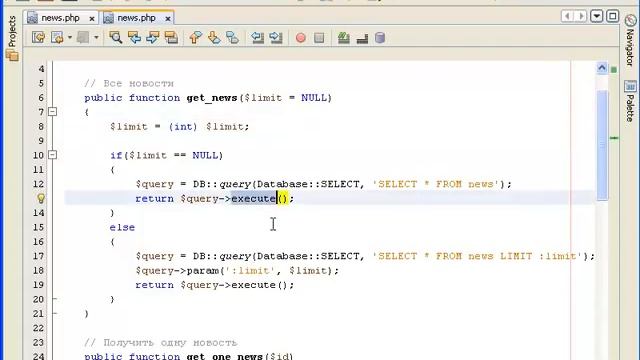This screenshot has width=640, height=360.
Task: Open the Palette side panel
Action: pyautogui.click(x=630, y=108)
